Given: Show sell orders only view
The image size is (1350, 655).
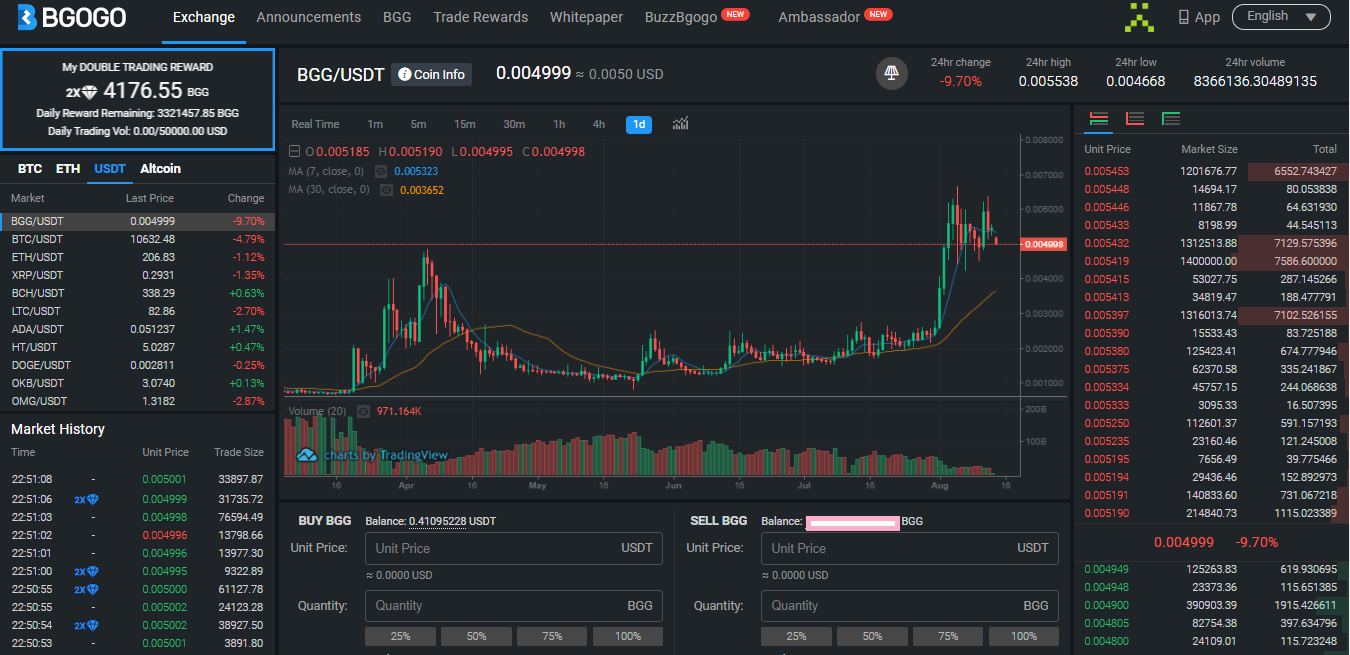Looking at the screenshot, I should point(1134,119).
